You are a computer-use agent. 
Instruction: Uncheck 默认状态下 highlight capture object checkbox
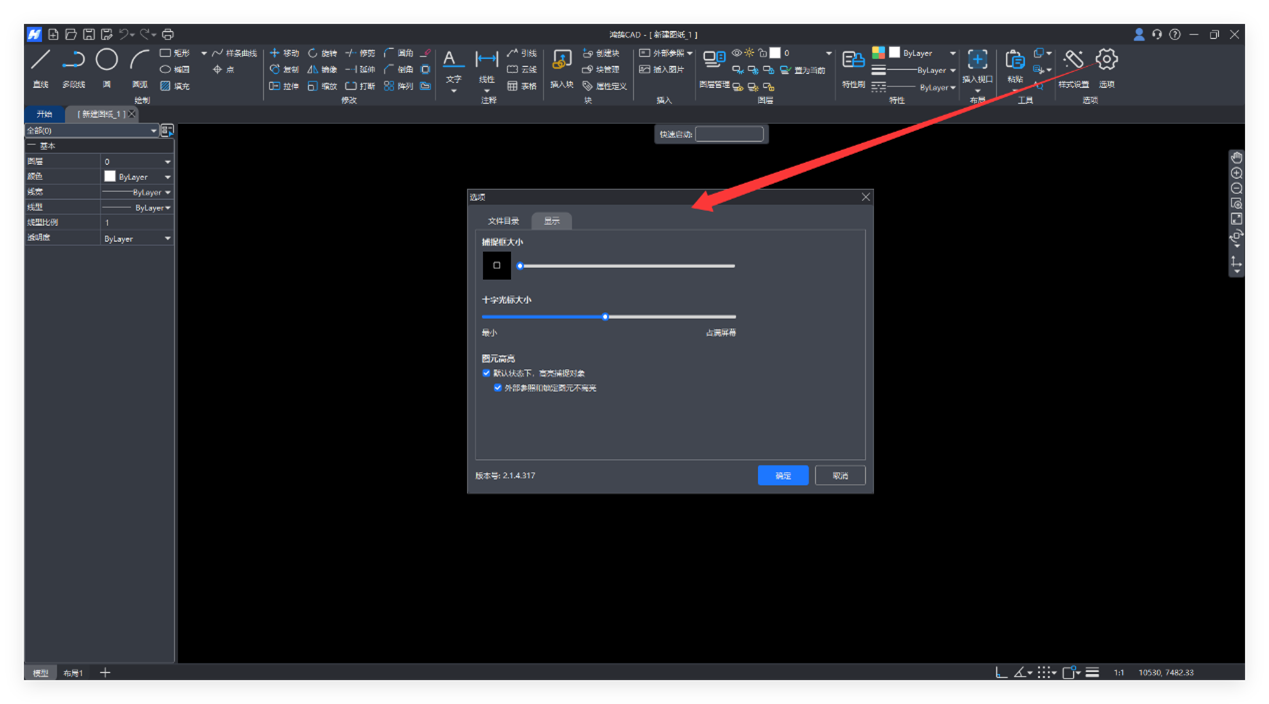(x=487, y=373)
